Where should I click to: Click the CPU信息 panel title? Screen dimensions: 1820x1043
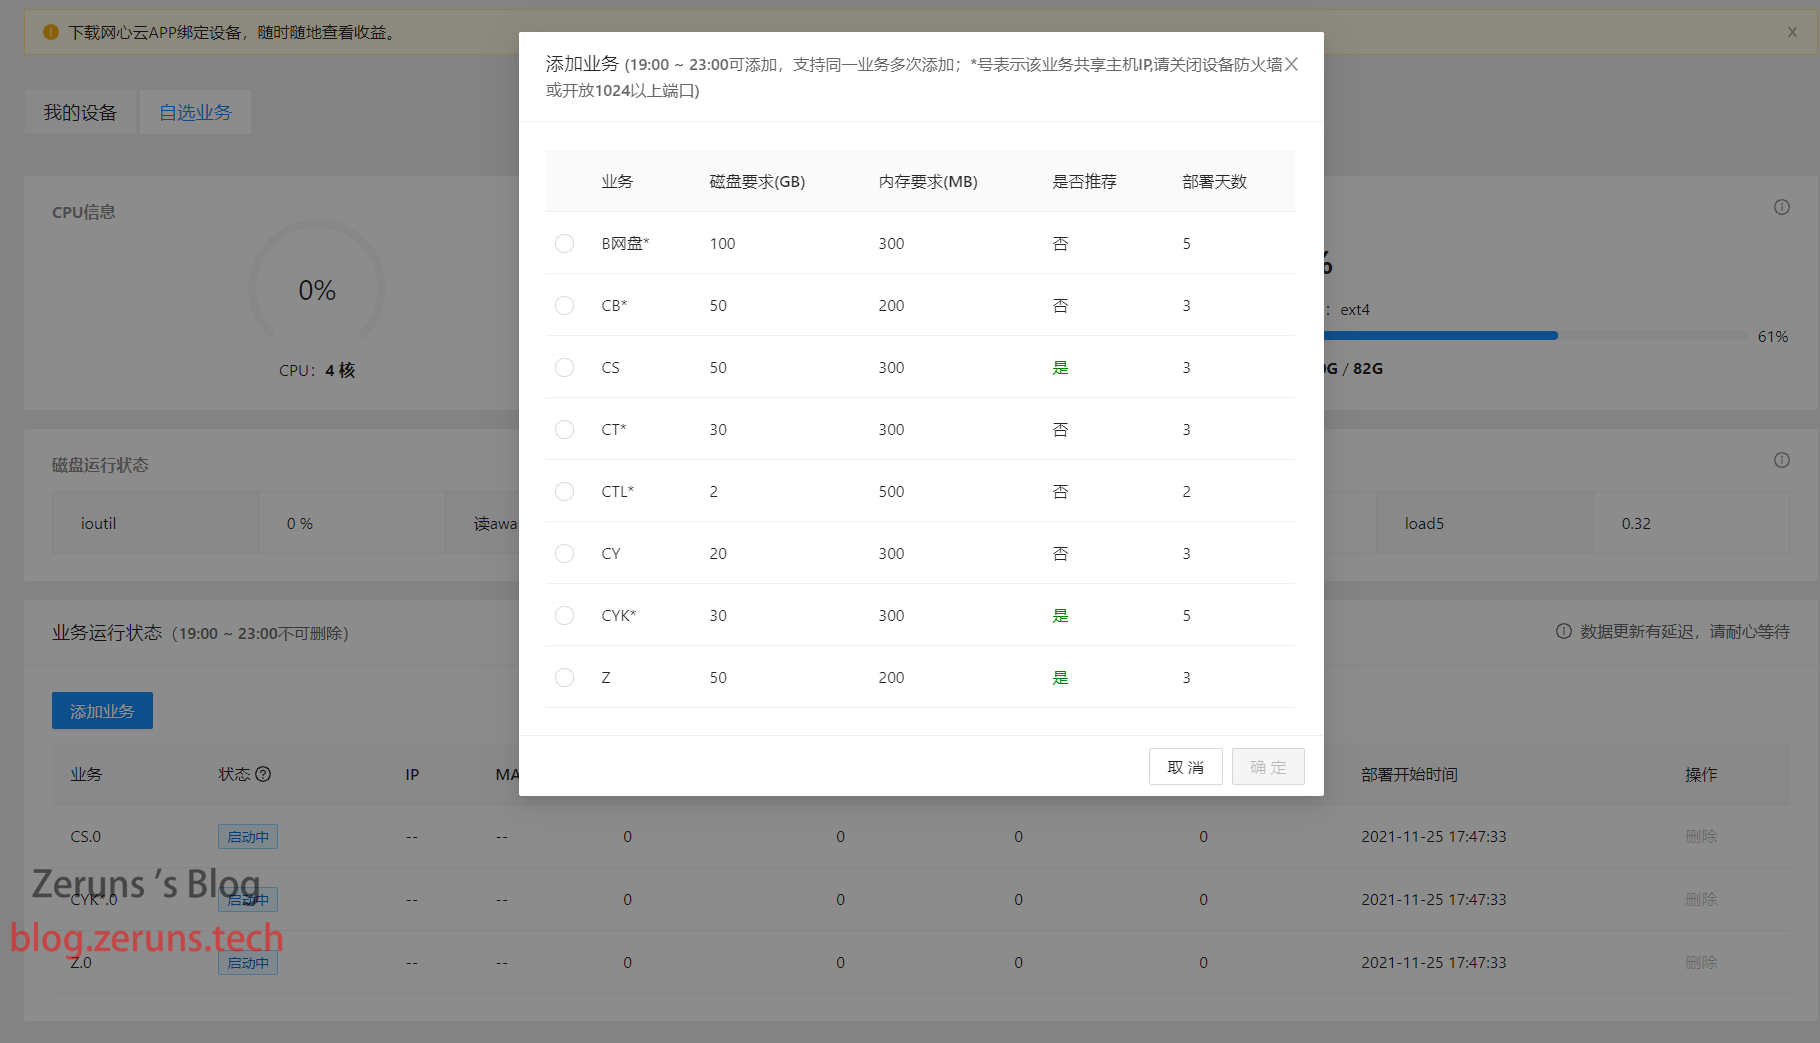(84, 212)
